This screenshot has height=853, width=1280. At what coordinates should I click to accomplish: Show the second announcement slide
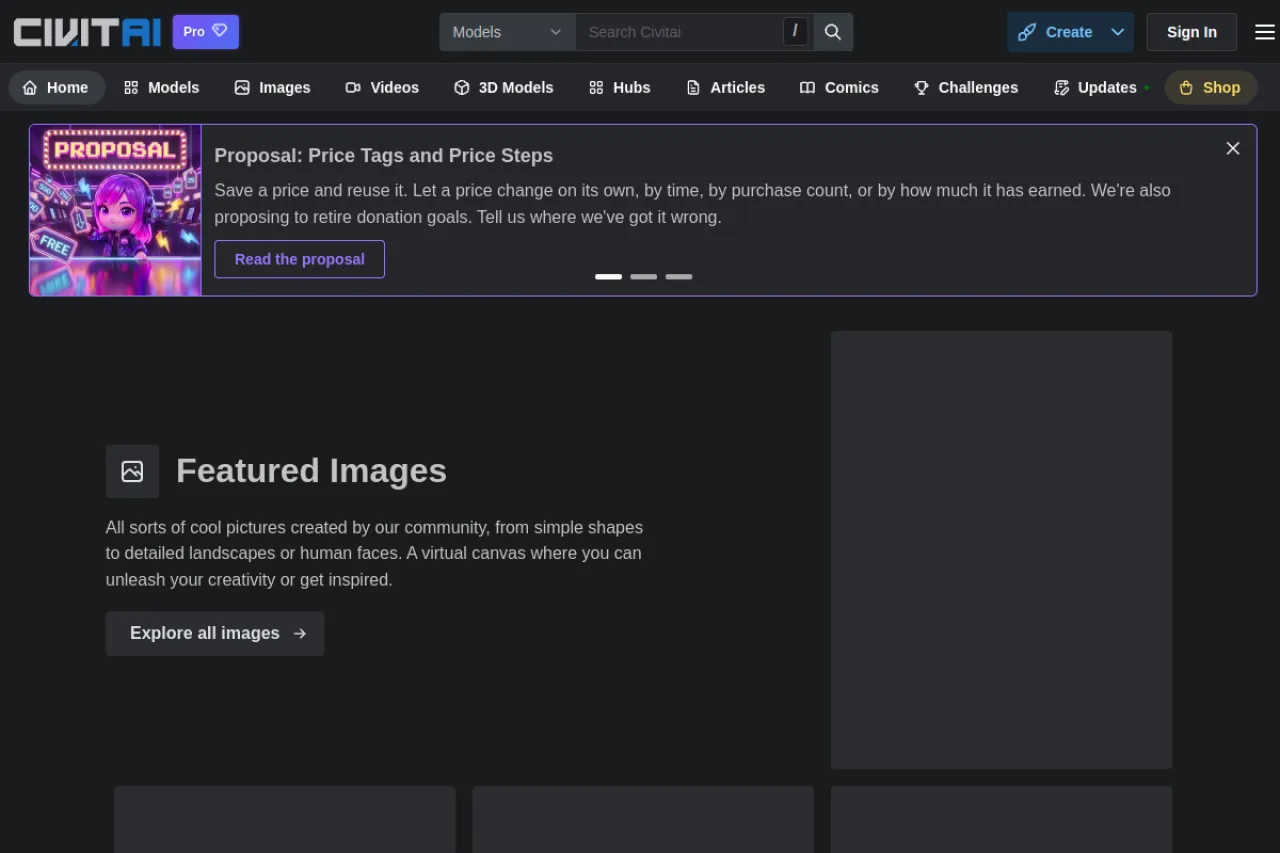pos(643,277)
